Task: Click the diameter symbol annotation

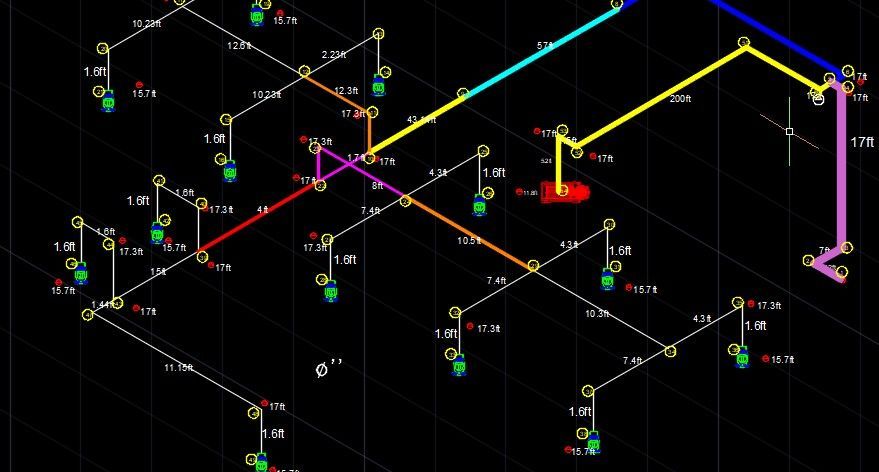Action: [322, 370]
